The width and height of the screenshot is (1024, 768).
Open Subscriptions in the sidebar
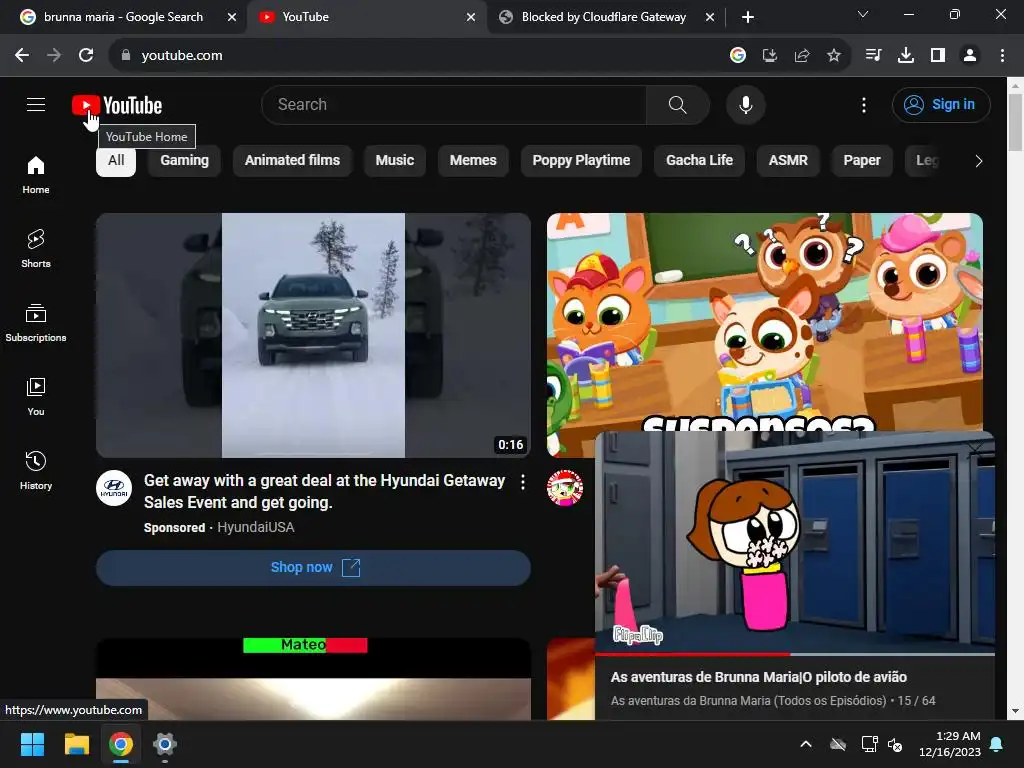(x=36, y=323)
